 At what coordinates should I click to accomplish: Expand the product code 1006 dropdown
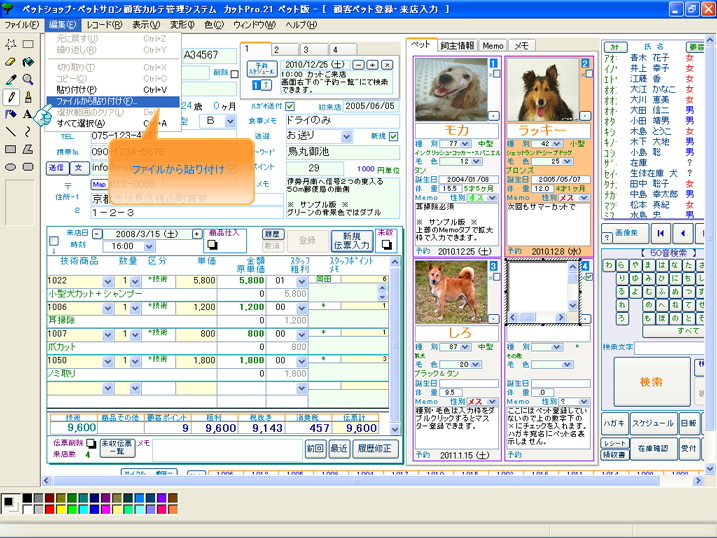point(107,308)
